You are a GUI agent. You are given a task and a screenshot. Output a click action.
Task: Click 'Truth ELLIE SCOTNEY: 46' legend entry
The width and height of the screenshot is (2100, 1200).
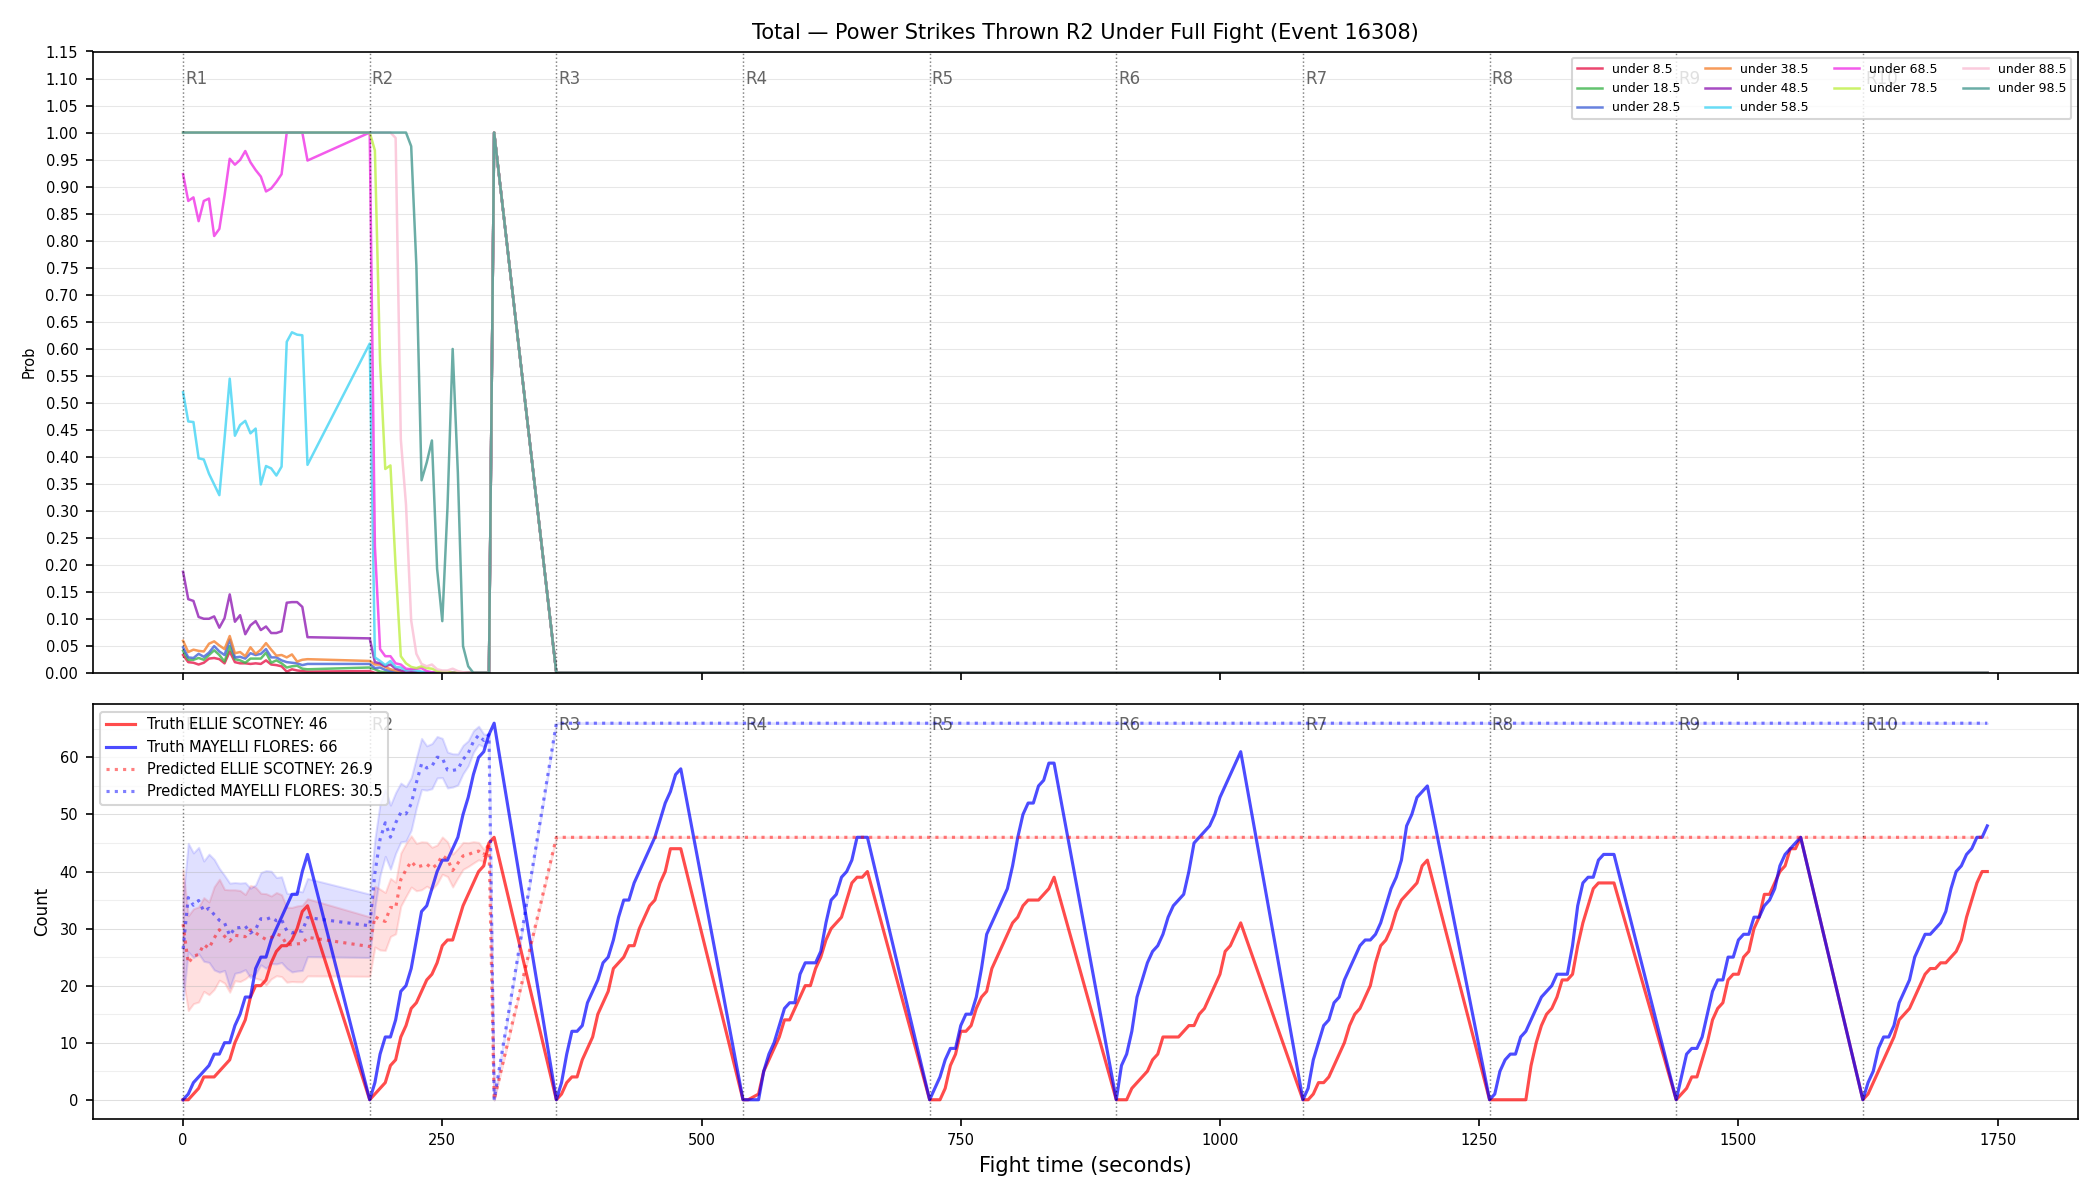pyautogui.click(x=216, y=724)
